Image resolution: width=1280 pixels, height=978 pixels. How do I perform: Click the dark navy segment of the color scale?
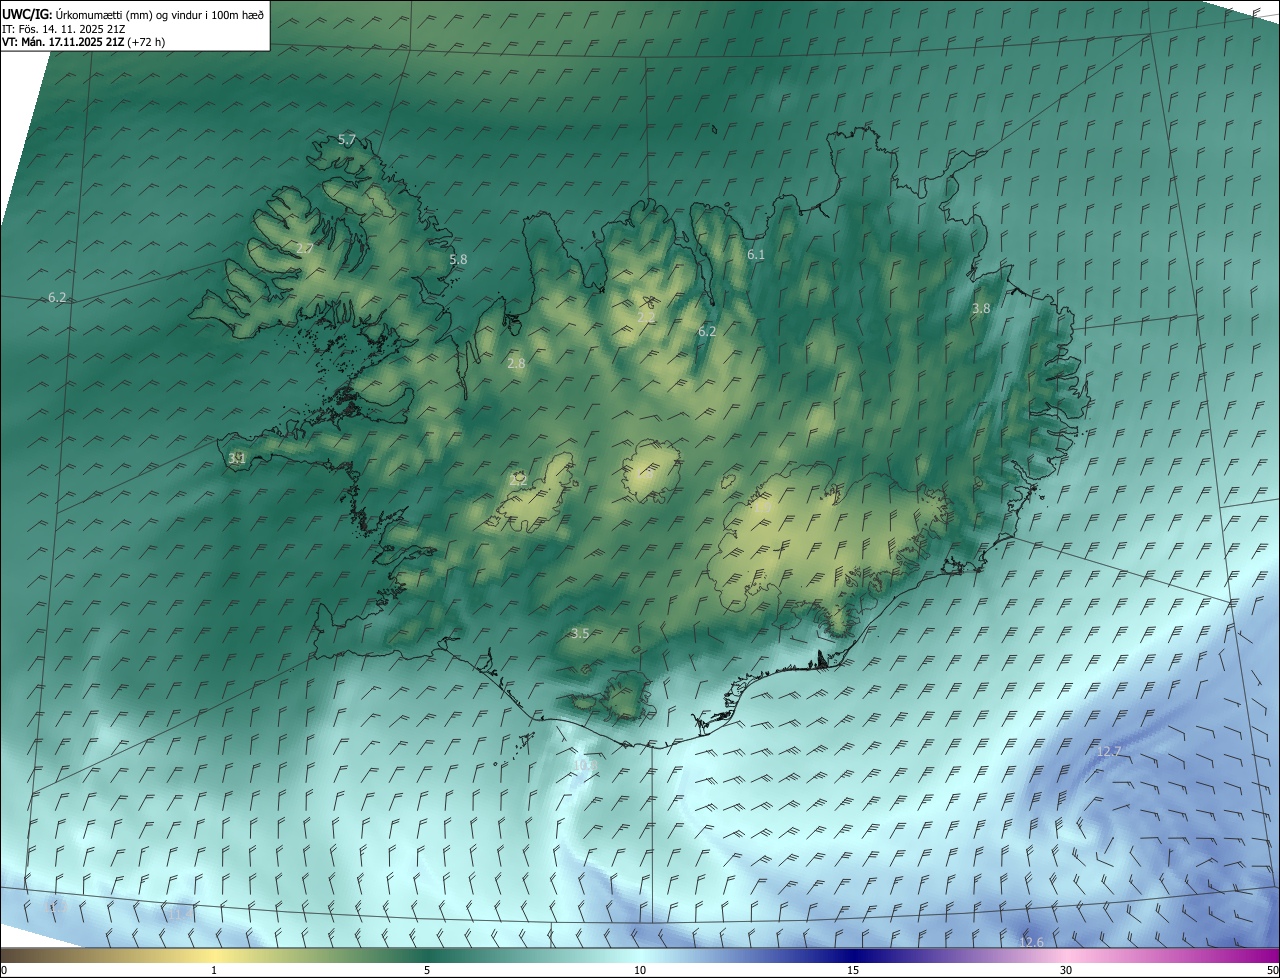(x=853, y=956)
